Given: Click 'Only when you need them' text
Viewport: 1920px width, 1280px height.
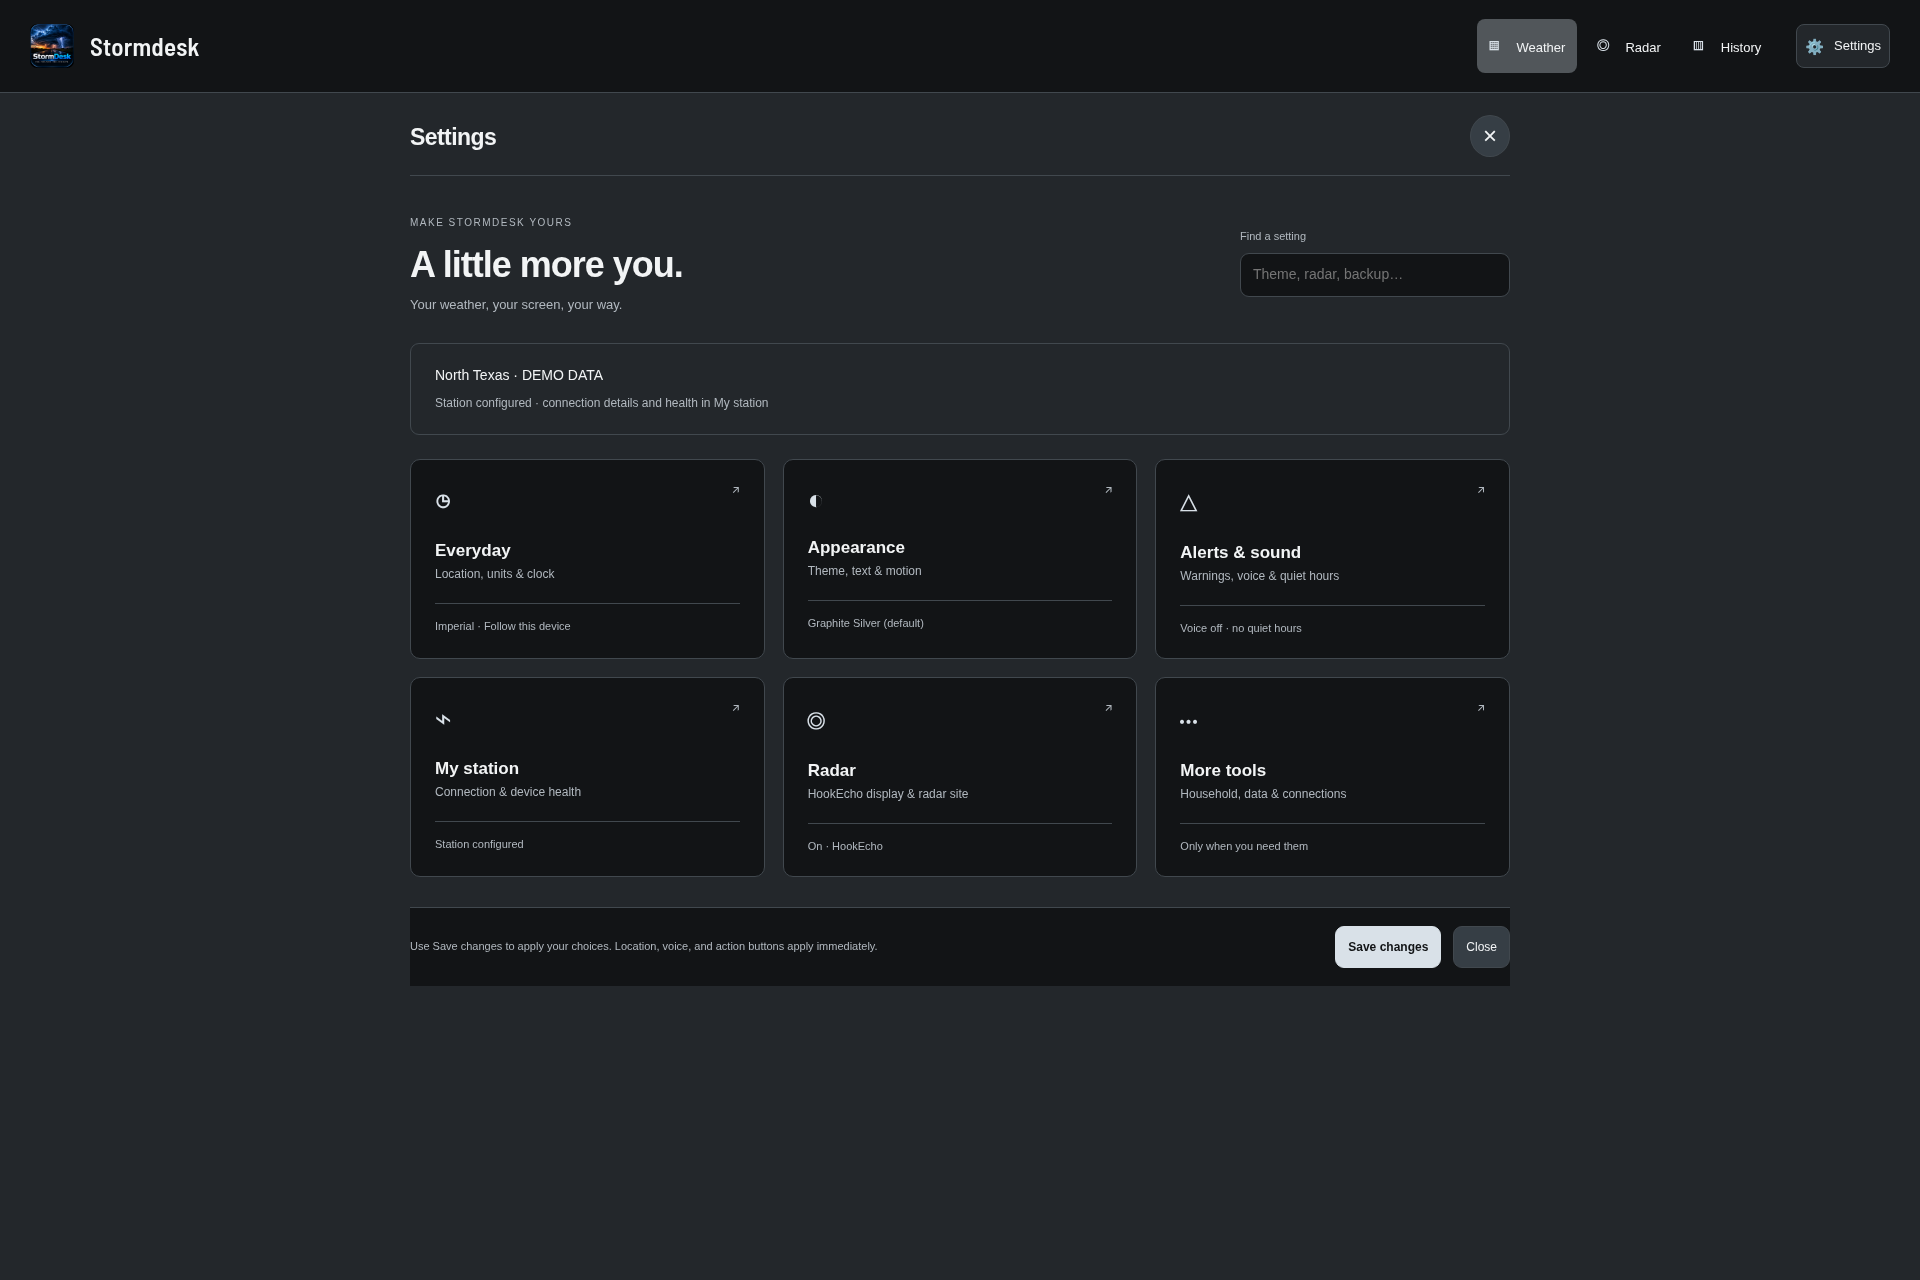Looking at the screenshot, I should [1244, 846].
